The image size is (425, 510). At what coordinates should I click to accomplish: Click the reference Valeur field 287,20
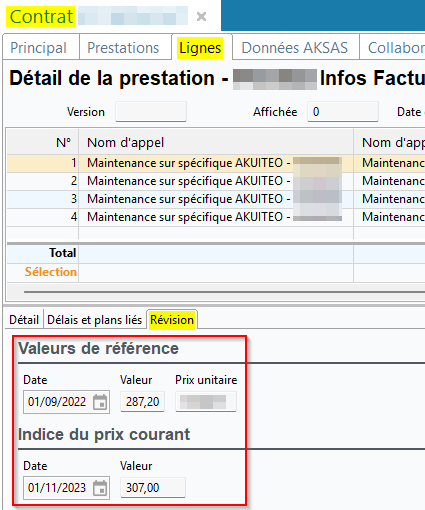142,402
